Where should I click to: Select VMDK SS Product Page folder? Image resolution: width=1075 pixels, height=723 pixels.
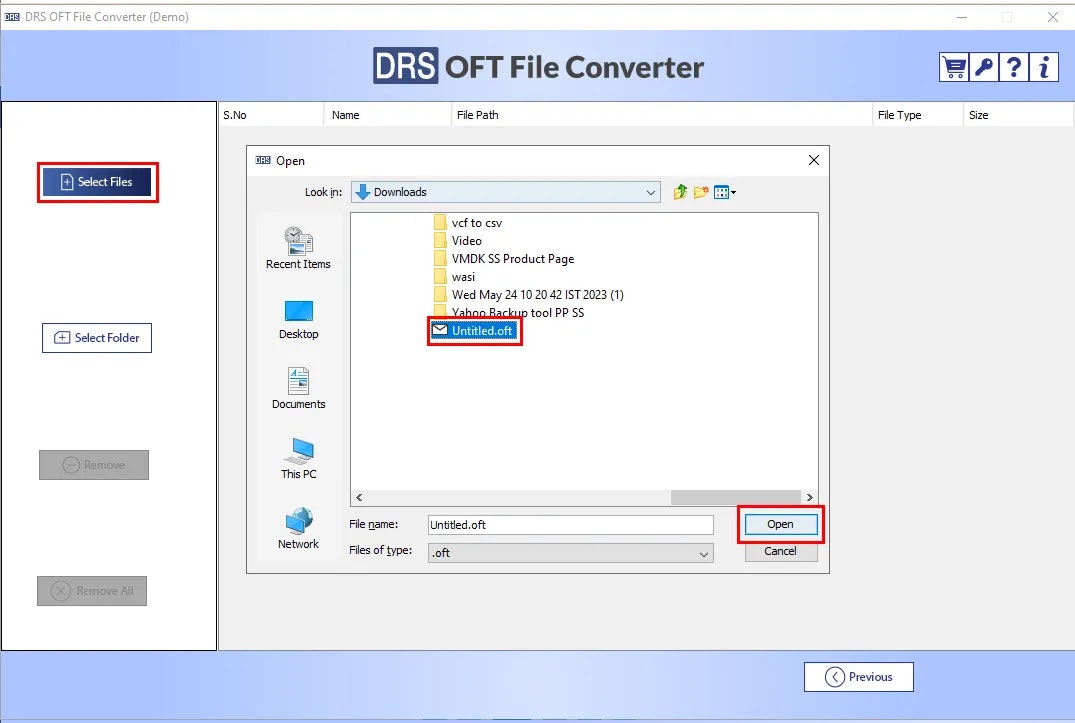pos(504,258)
